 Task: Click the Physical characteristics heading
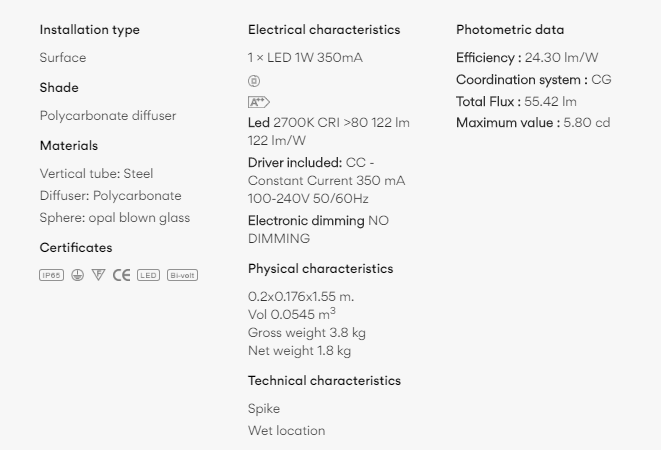(320, 269)
